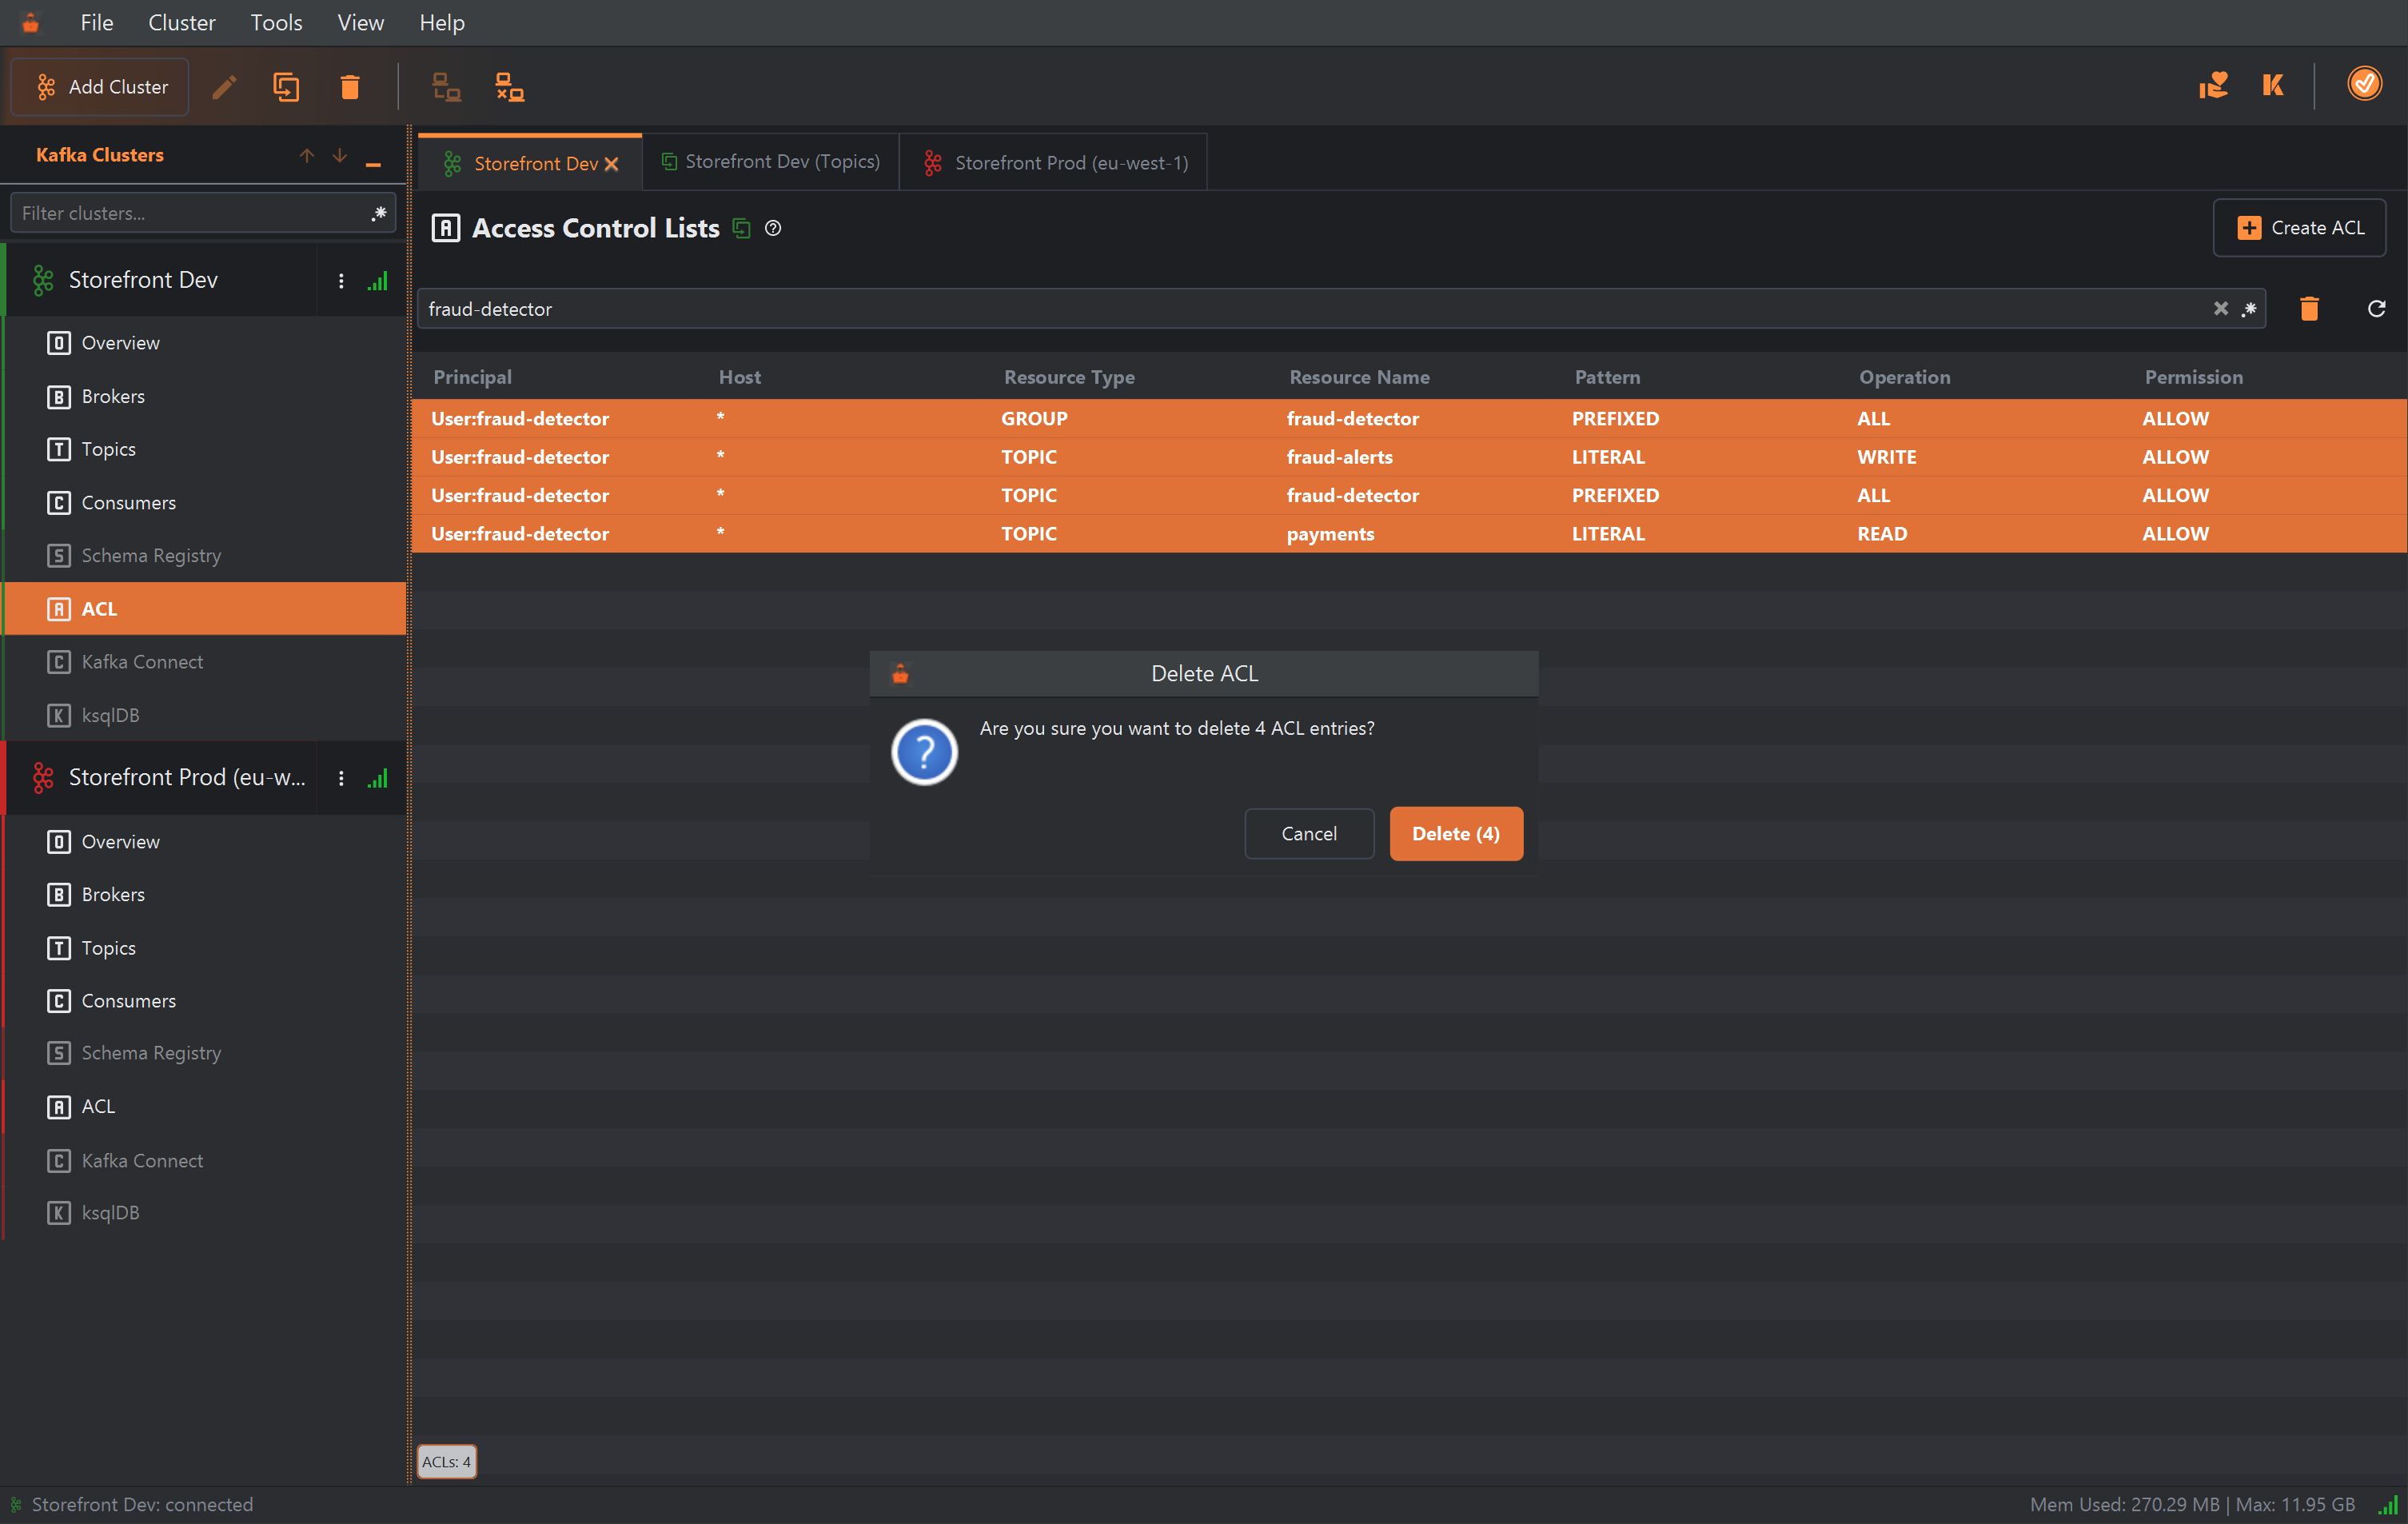Viewport: 2408px width, 1524px height.
Task: Move cluster up with arrow icon
Action: pos(306,155)
